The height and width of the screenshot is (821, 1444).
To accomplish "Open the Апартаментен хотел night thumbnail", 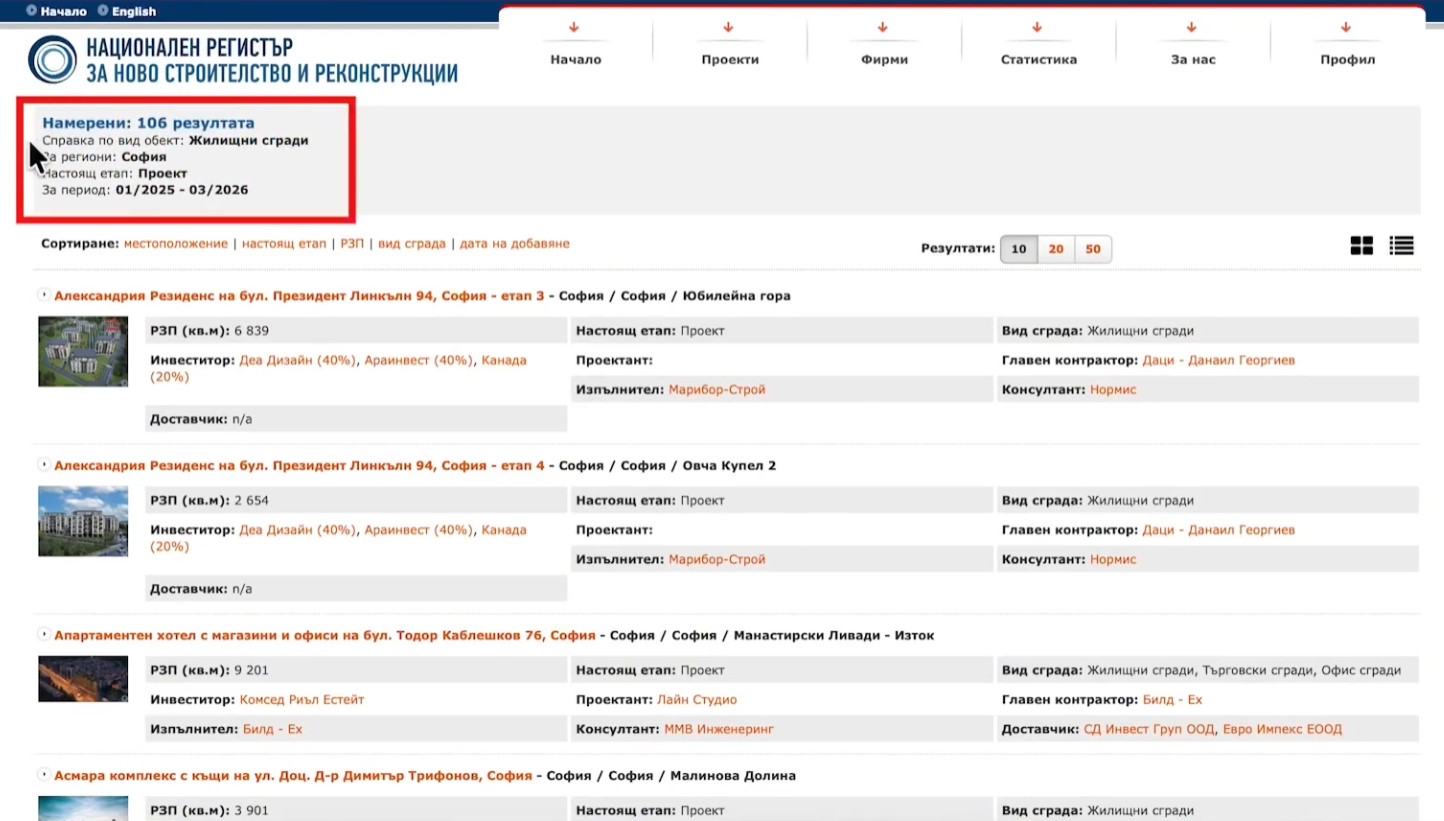I will click(x=83, y=679).
